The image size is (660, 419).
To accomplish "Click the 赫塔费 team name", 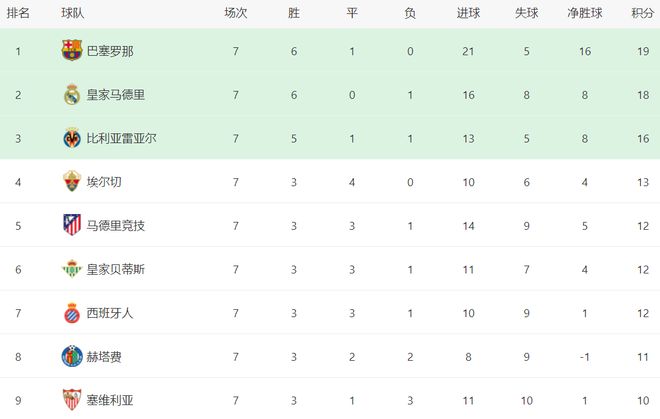I will 104,356.
